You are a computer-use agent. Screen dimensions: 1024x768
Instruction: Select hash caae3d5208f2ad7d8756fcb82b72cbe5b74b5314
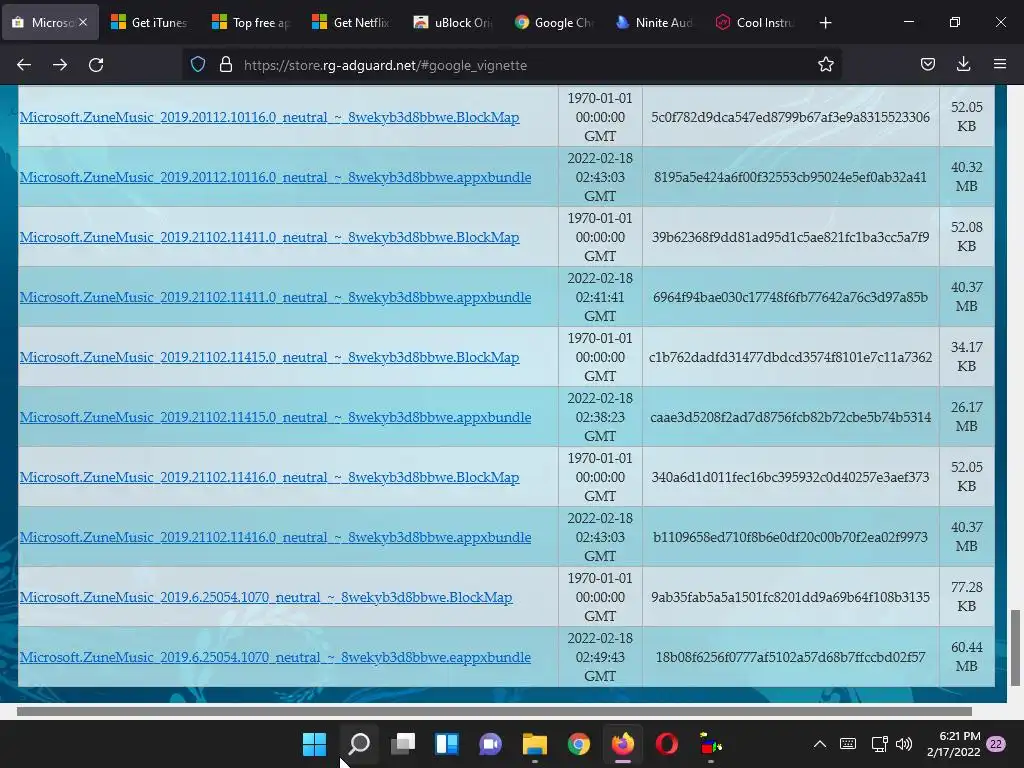click(790, 418)
